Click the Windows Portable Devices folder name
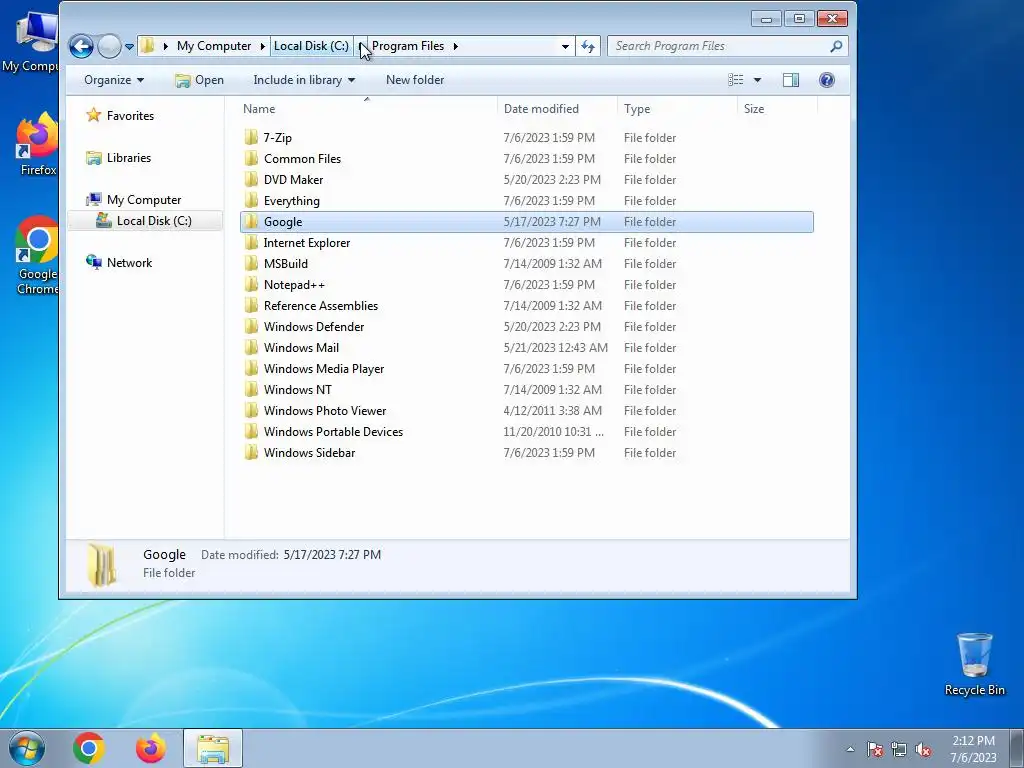Screen dimensions: 1024x768 pos(333,431)
